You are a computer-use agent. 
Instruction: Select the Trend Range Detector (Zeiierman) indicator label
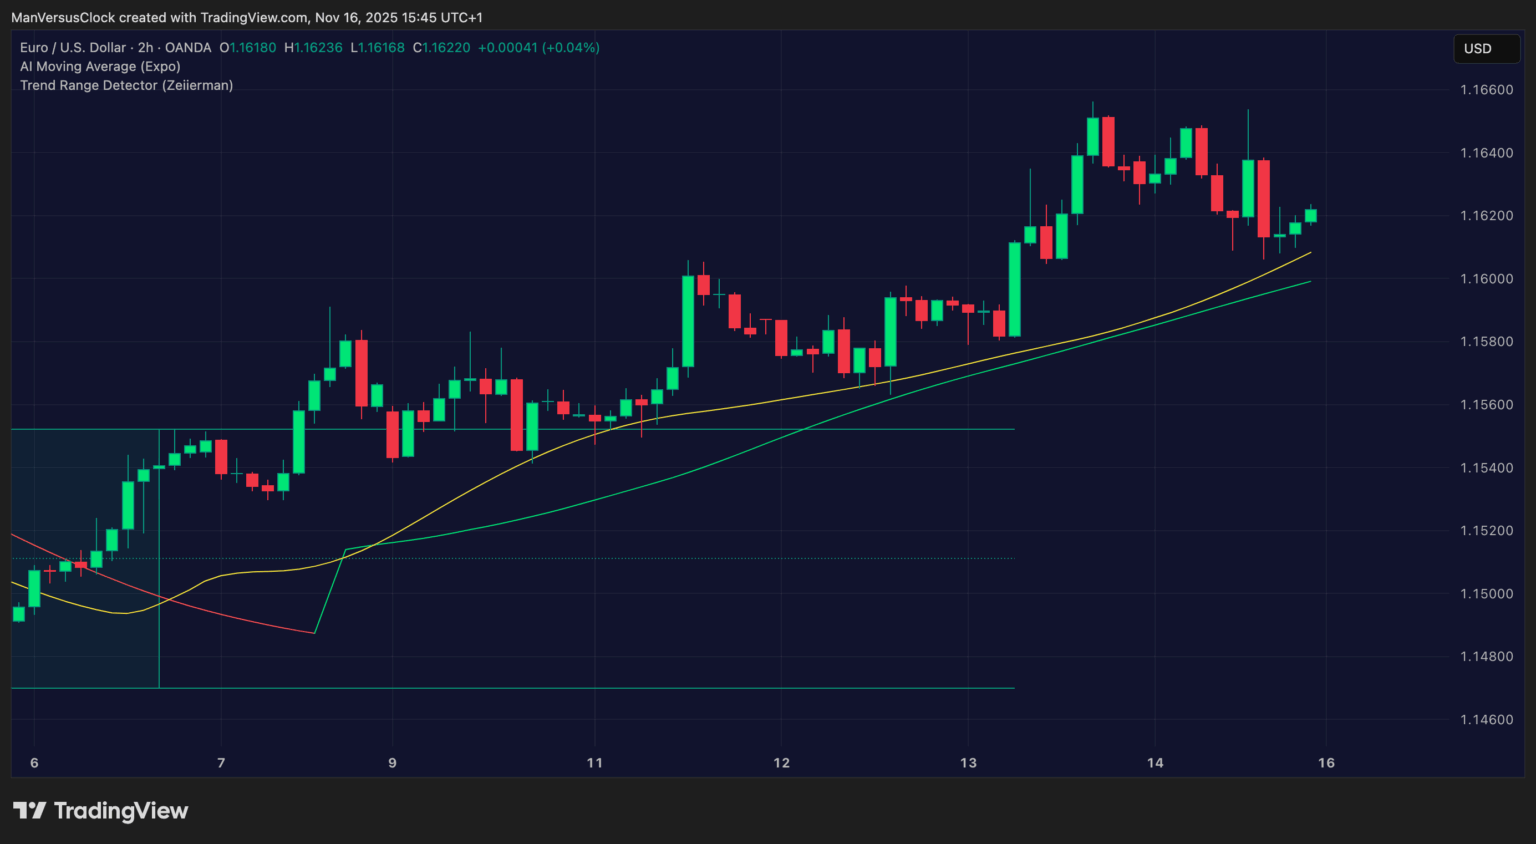tap(127, 85)
